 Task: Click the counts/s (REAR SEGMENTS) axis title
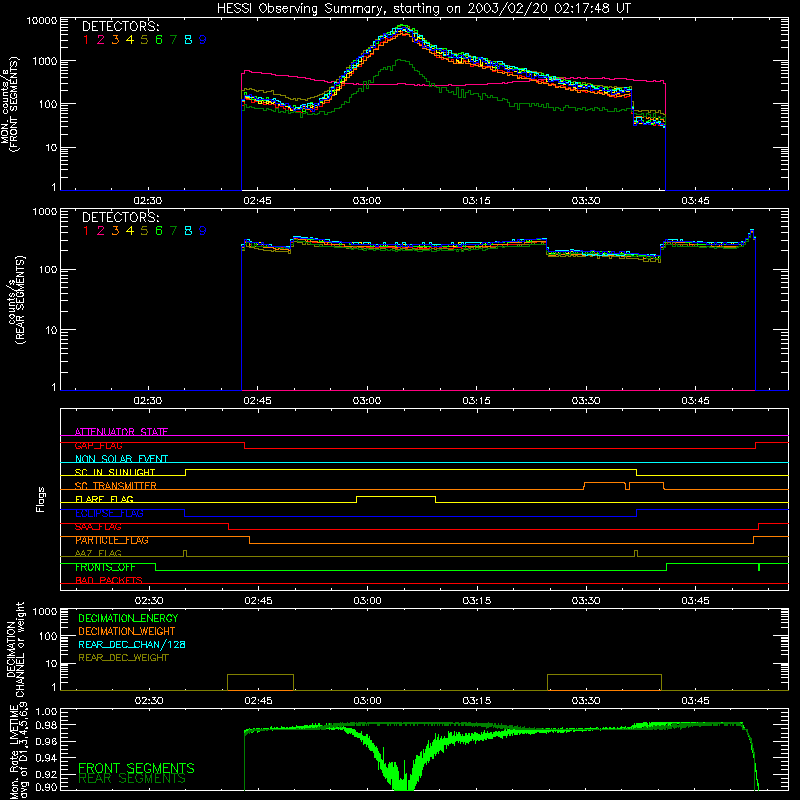(16, 300)
